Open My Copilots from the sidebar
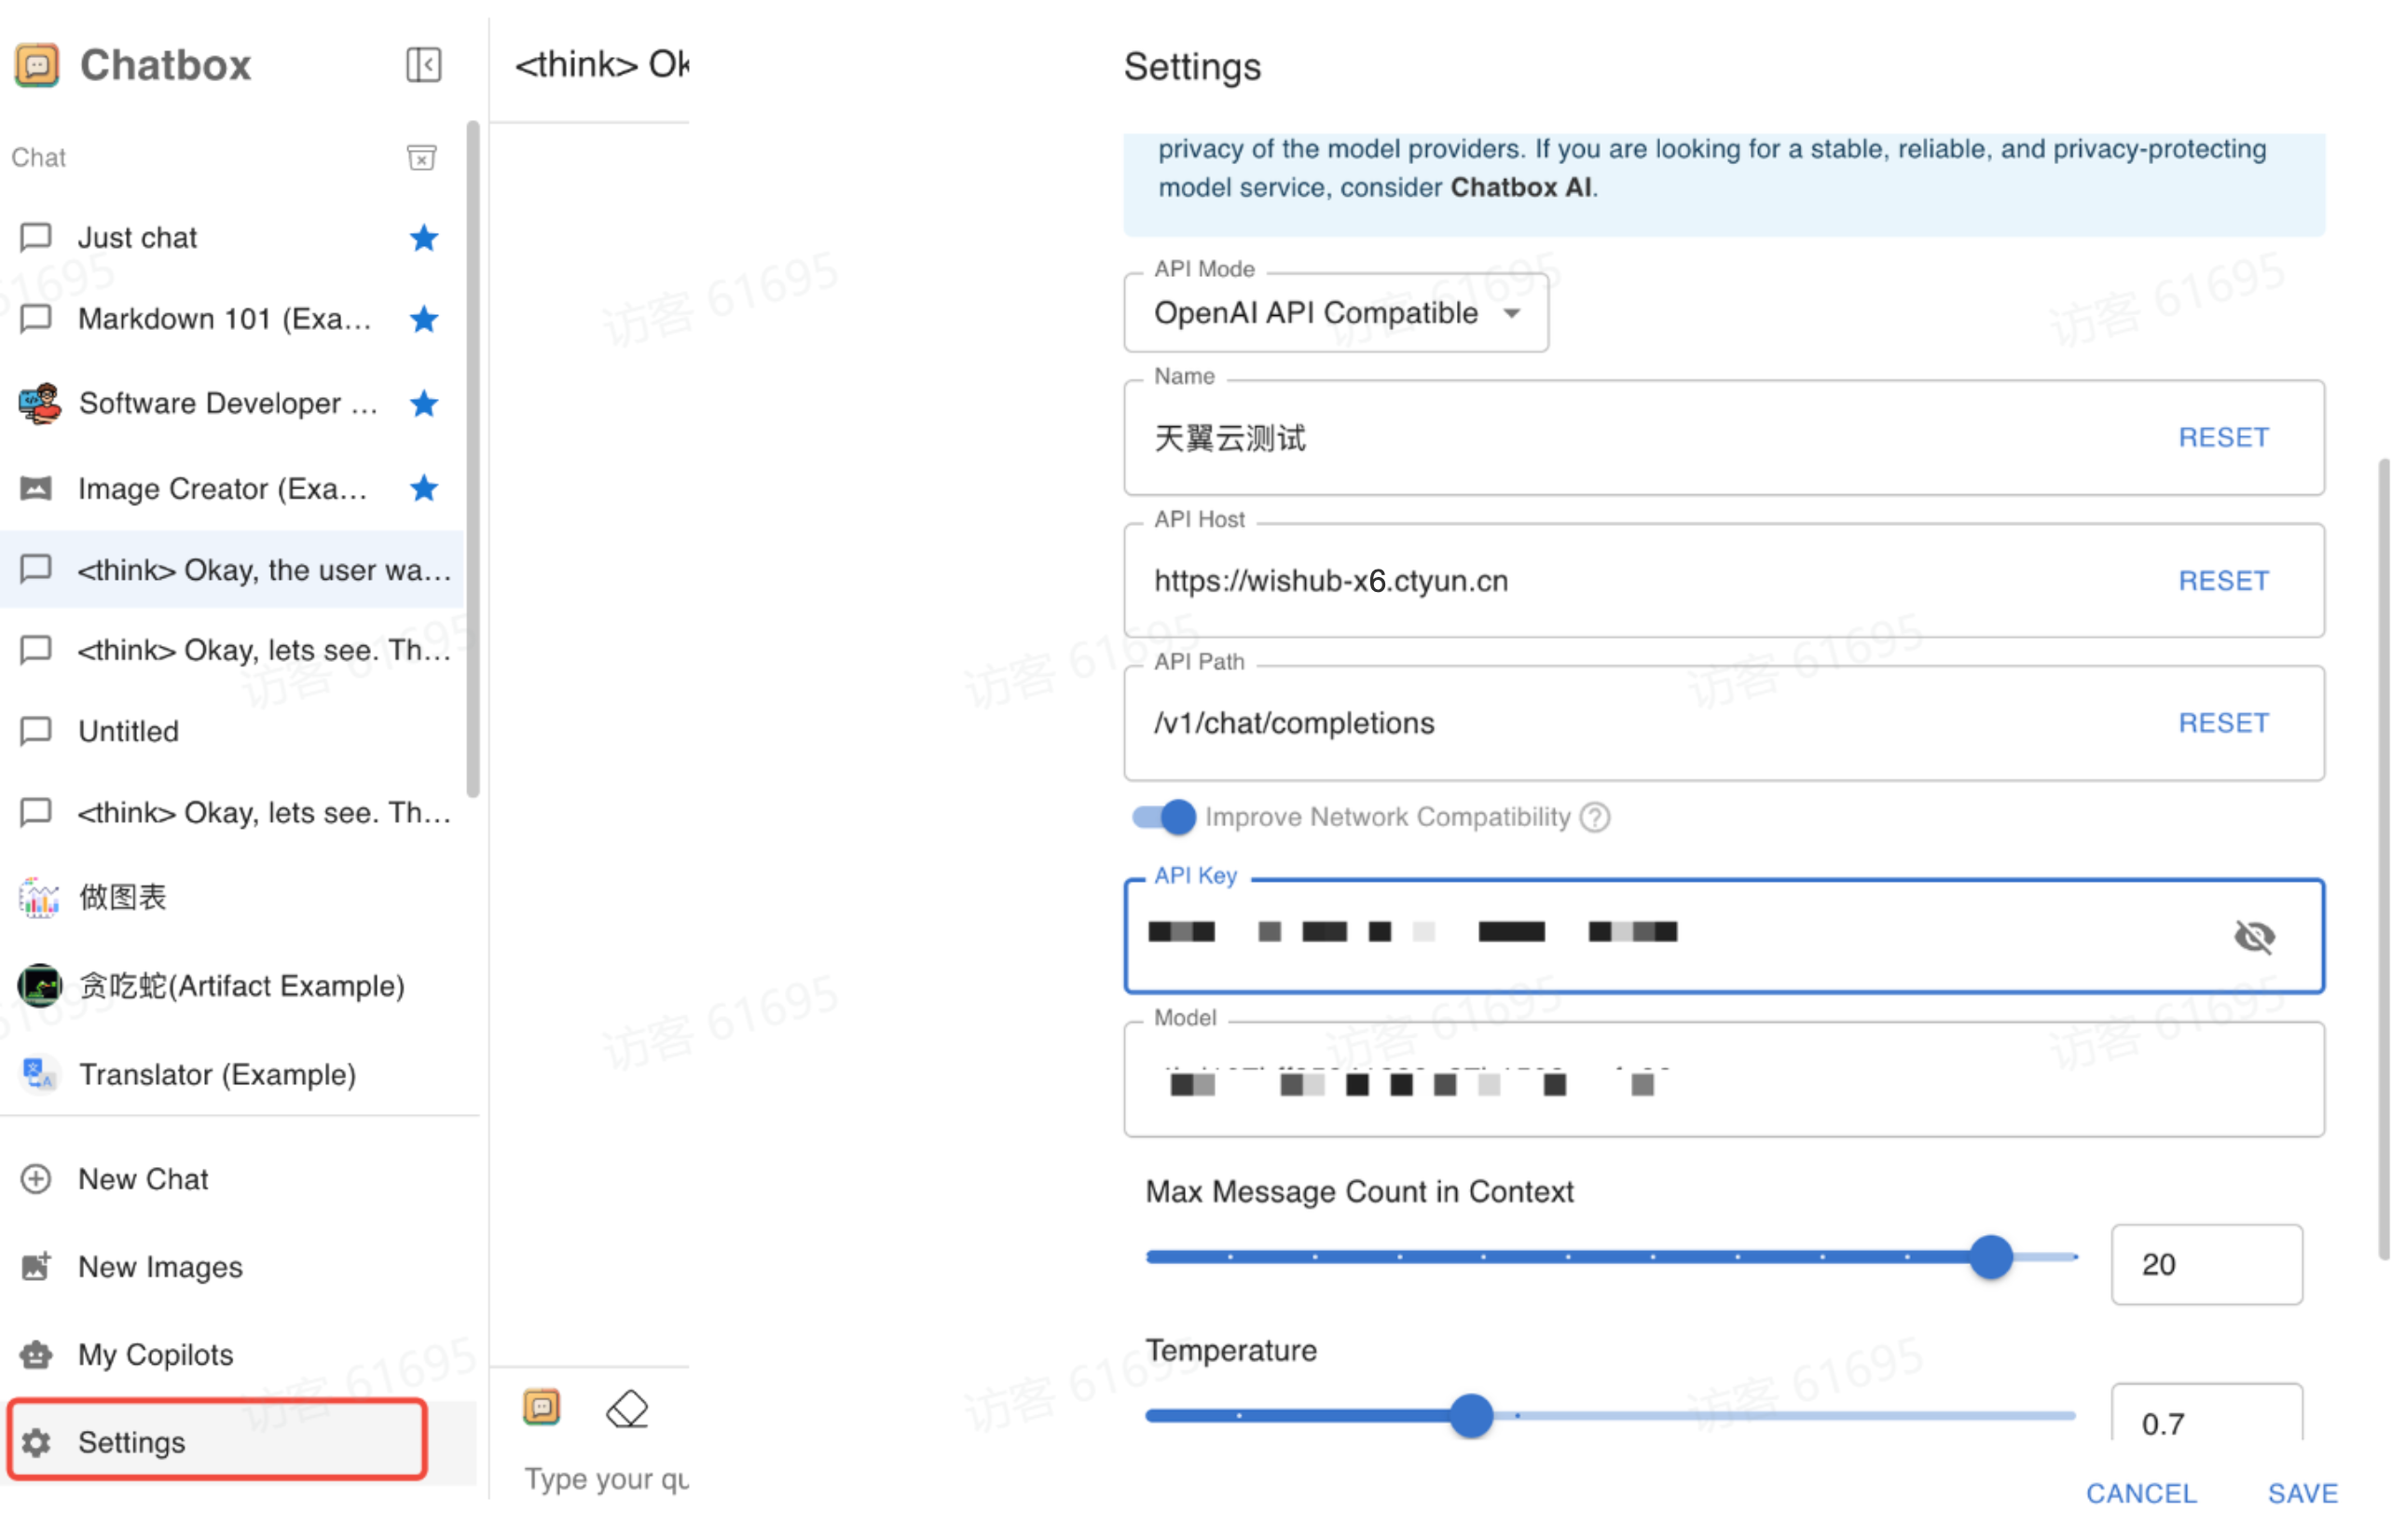 tap(155, 1354)
